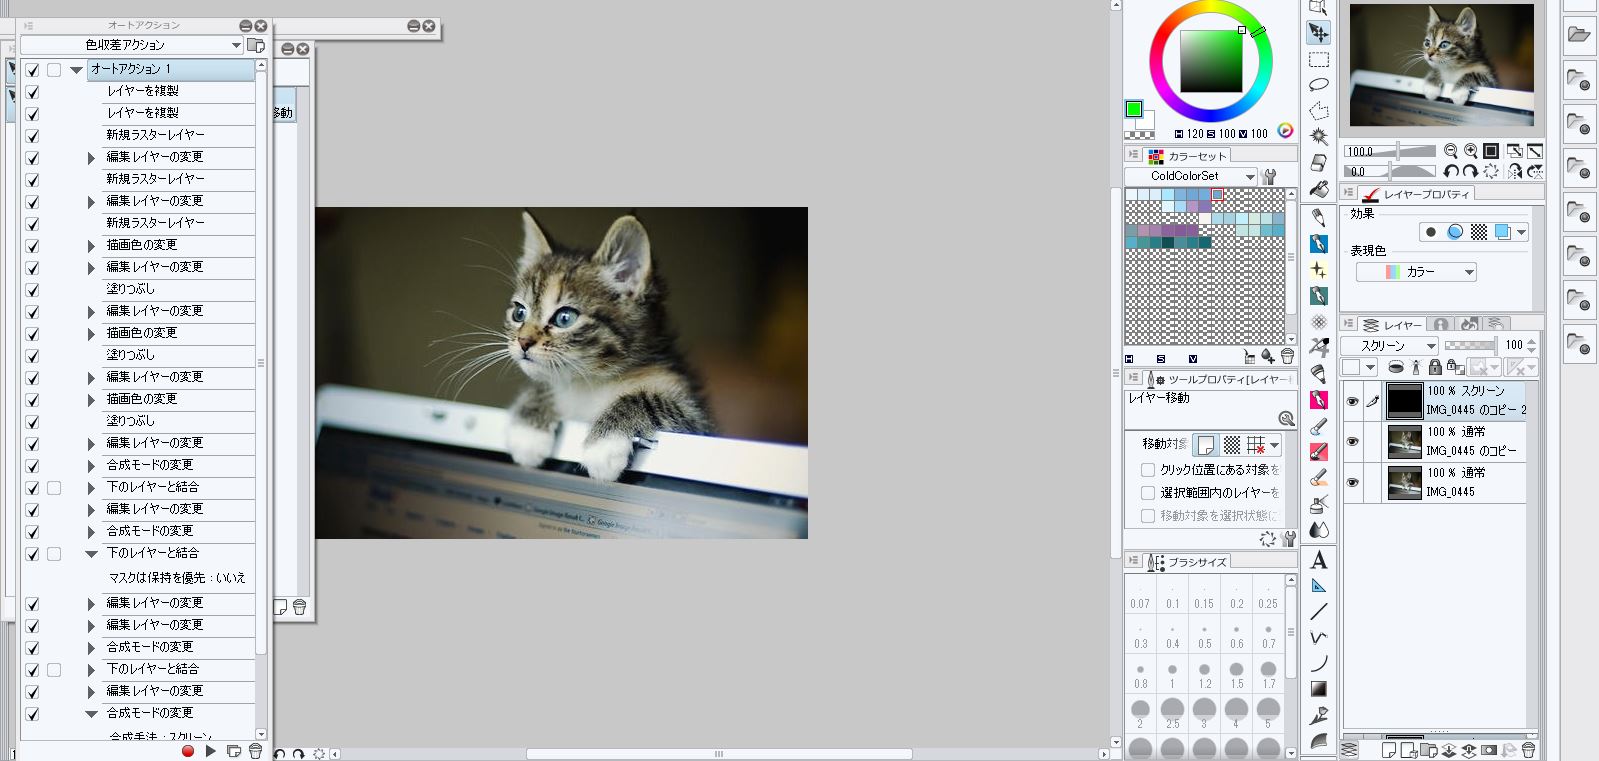Screen dimensions: 1599x761
Task: Select the Text tool
Action: pyautogui.click(x=1319, y=560)
